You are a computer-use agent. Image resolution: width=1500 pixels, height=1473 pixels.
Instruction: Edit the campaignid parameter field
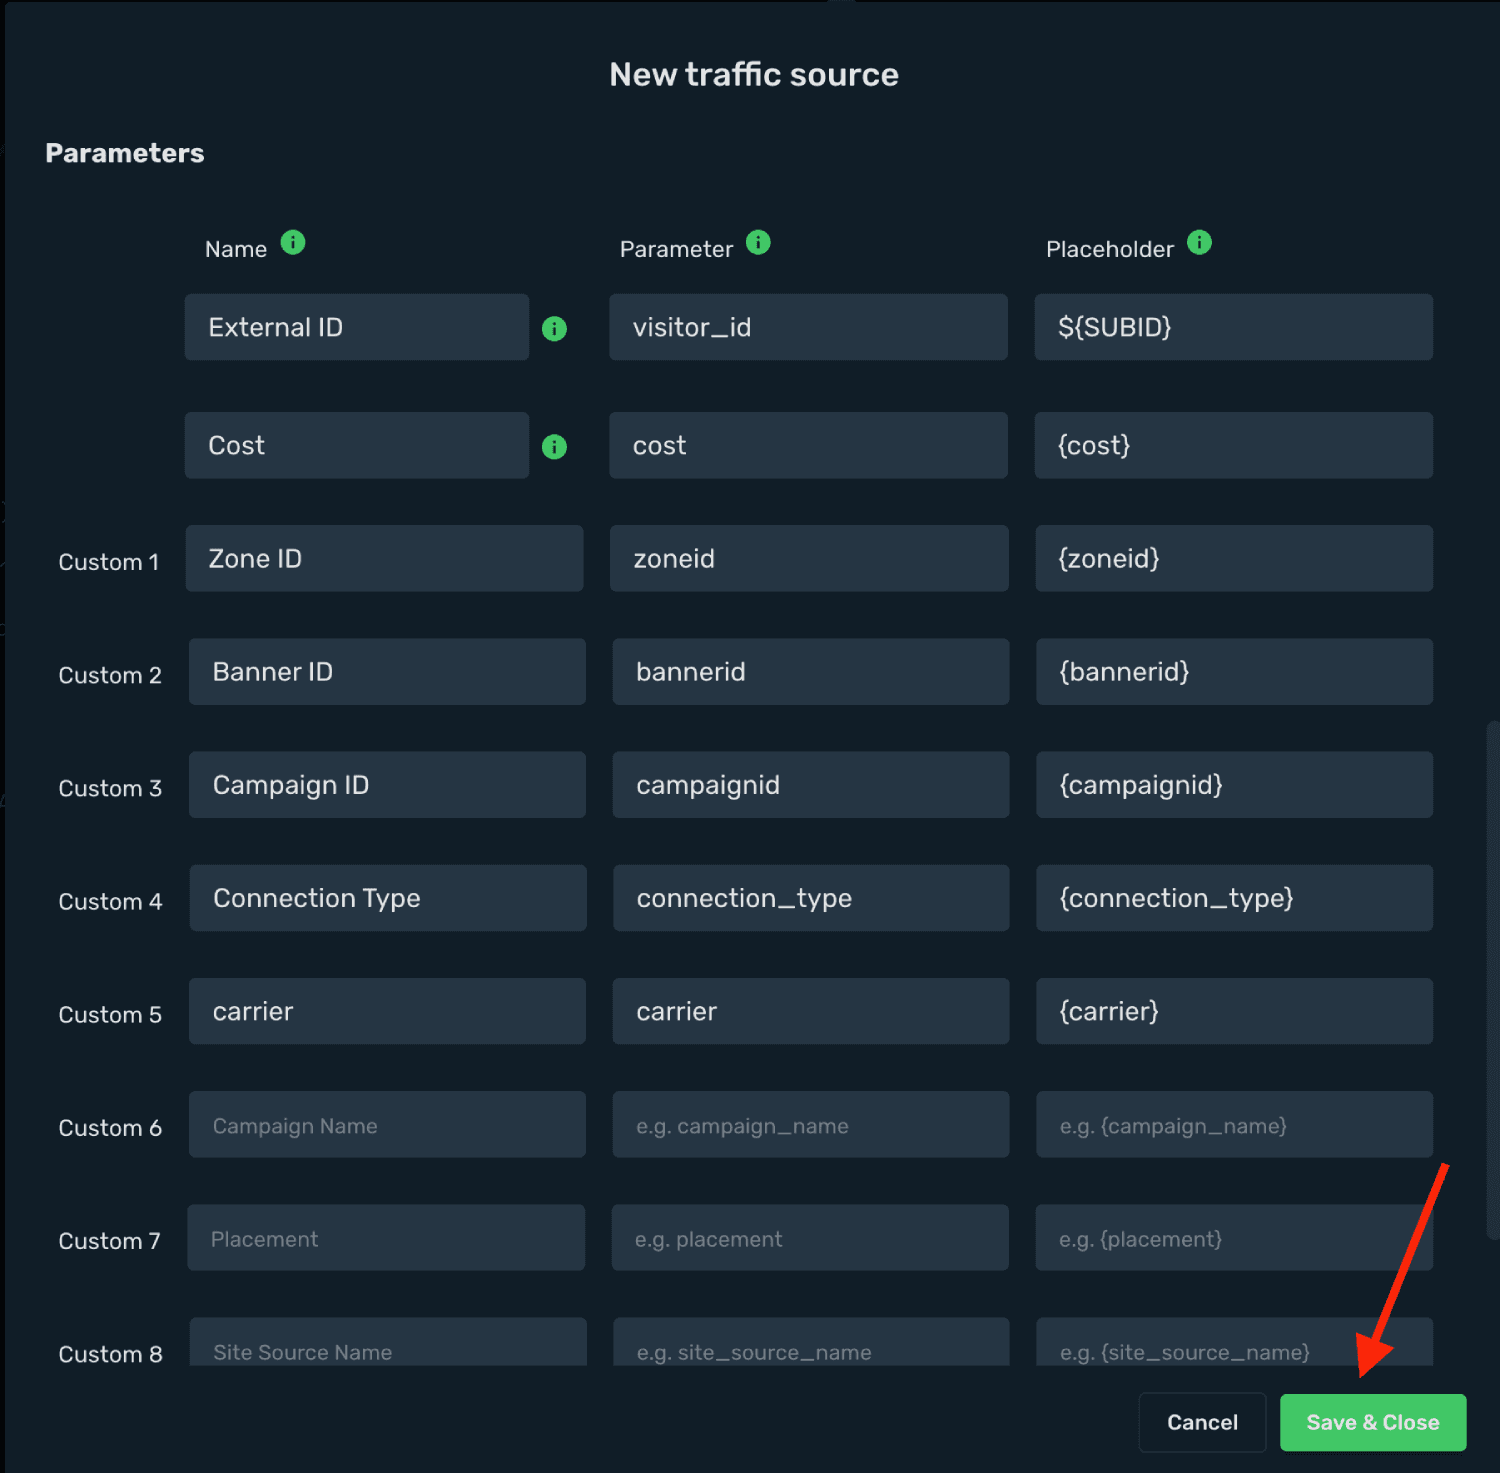811,785
